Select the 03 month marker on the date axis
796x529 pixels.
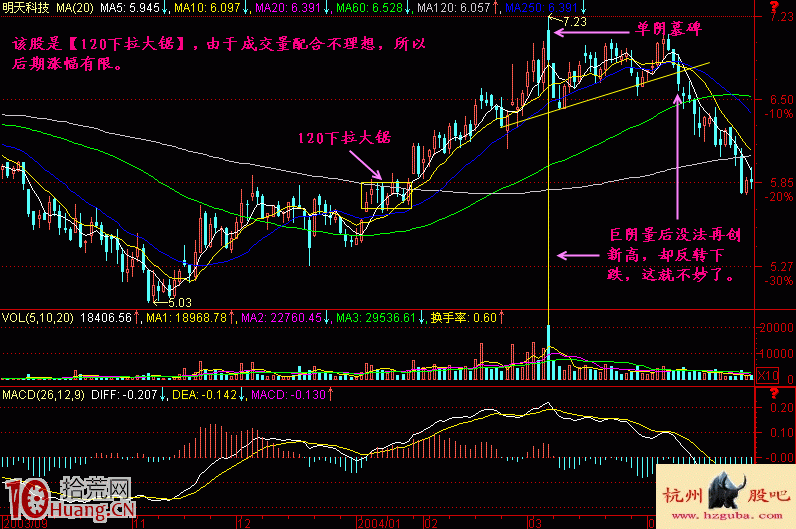(x=535, y=523)
